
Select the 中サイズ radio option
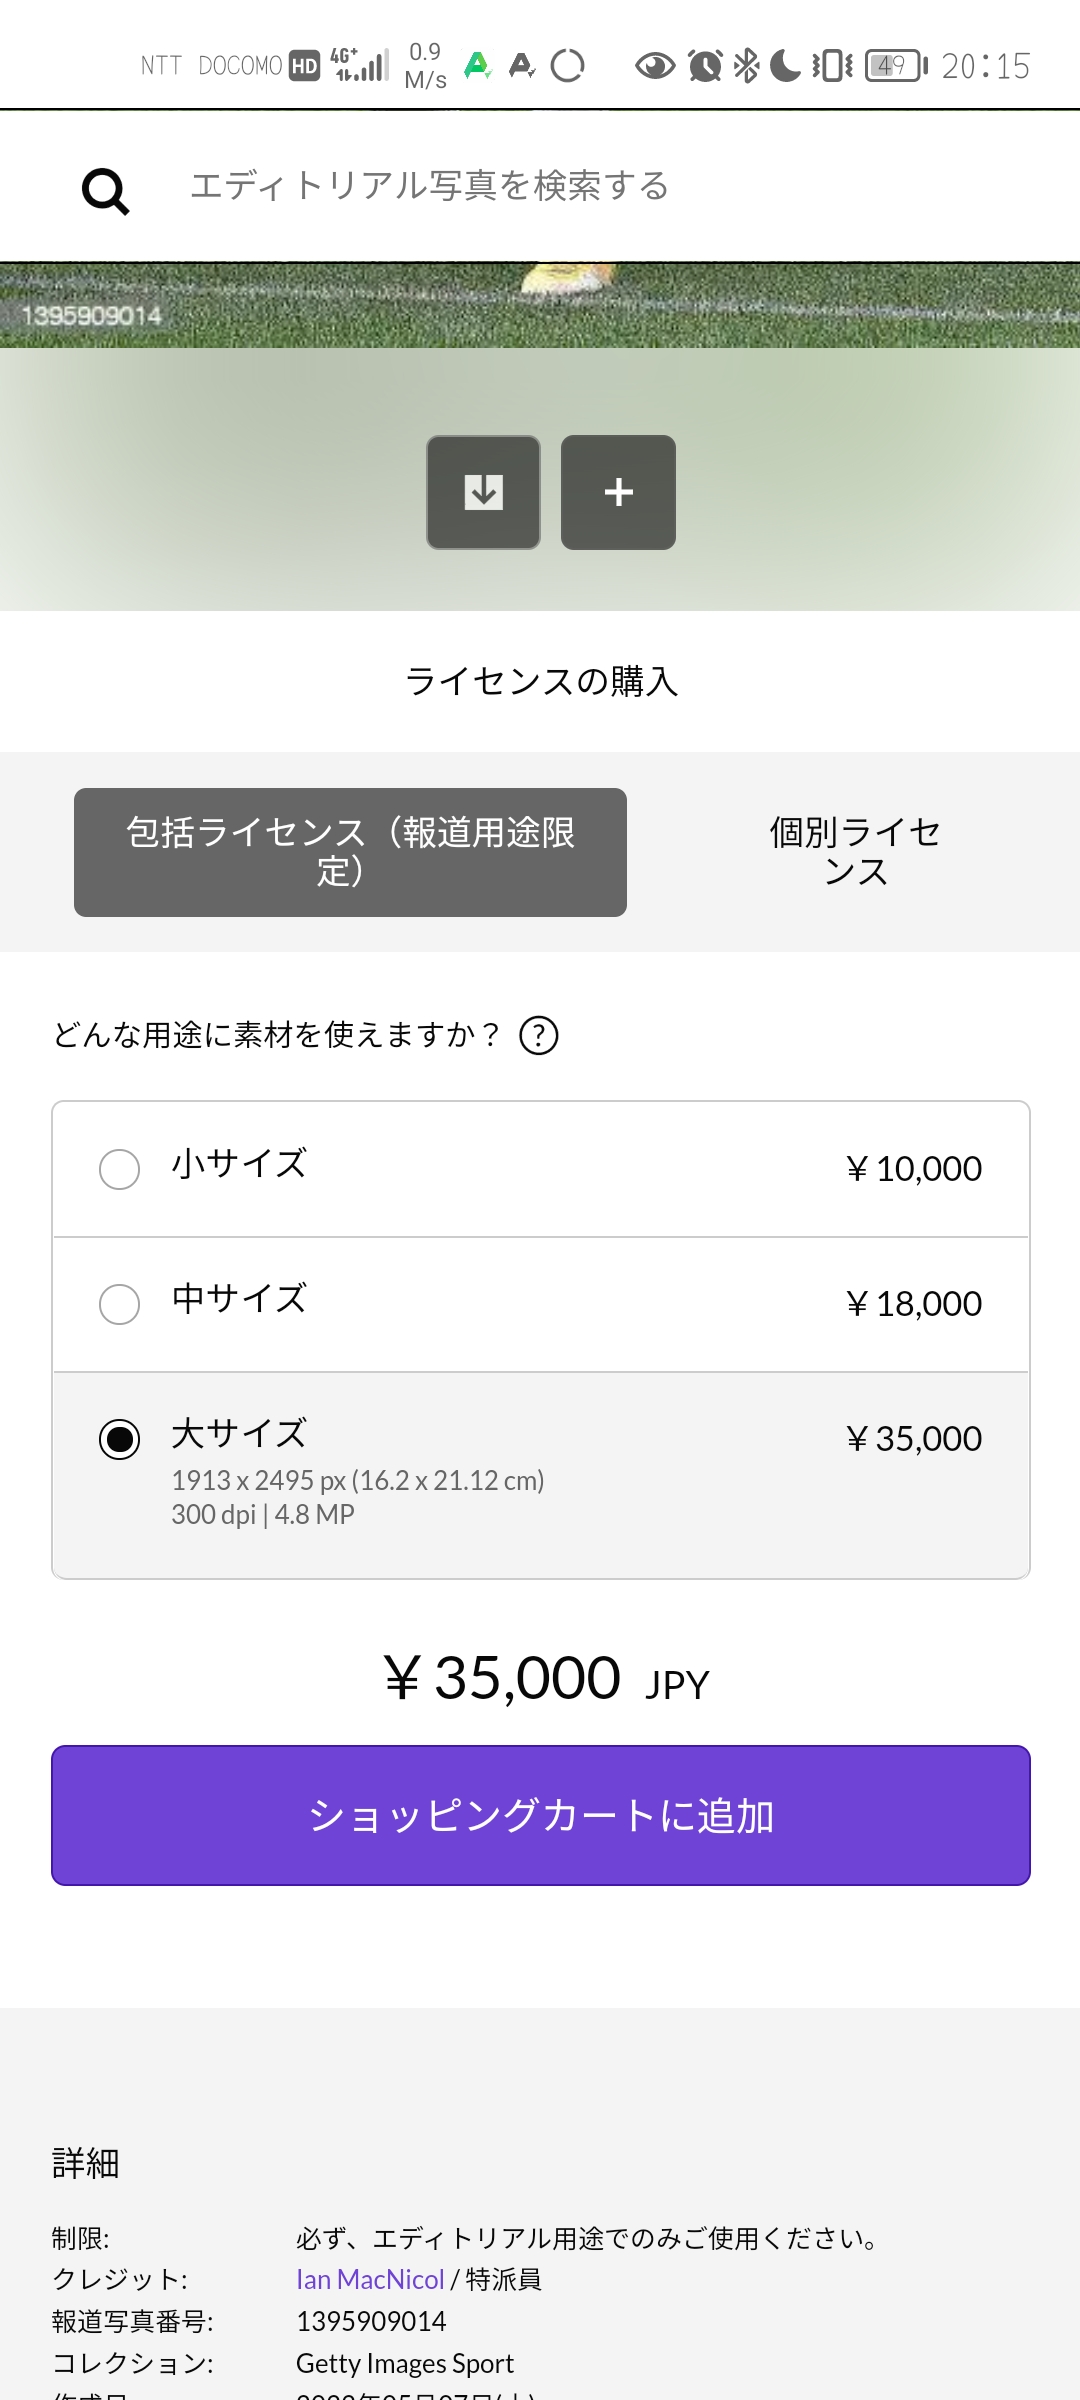click(120, 1304)
